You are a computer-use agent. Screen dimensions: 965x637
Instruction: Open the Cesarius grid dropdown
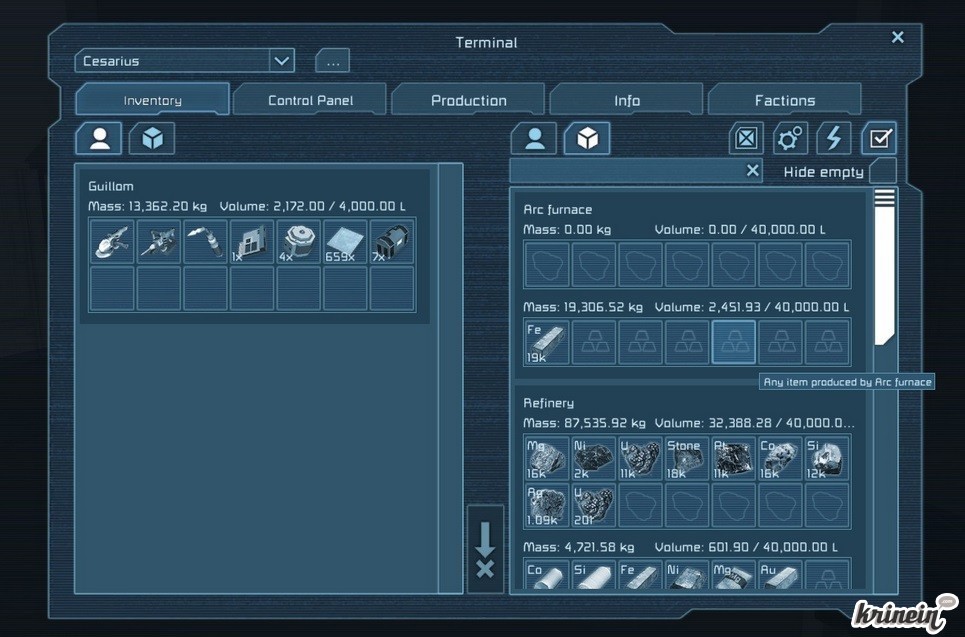click(x=282, y=61)
